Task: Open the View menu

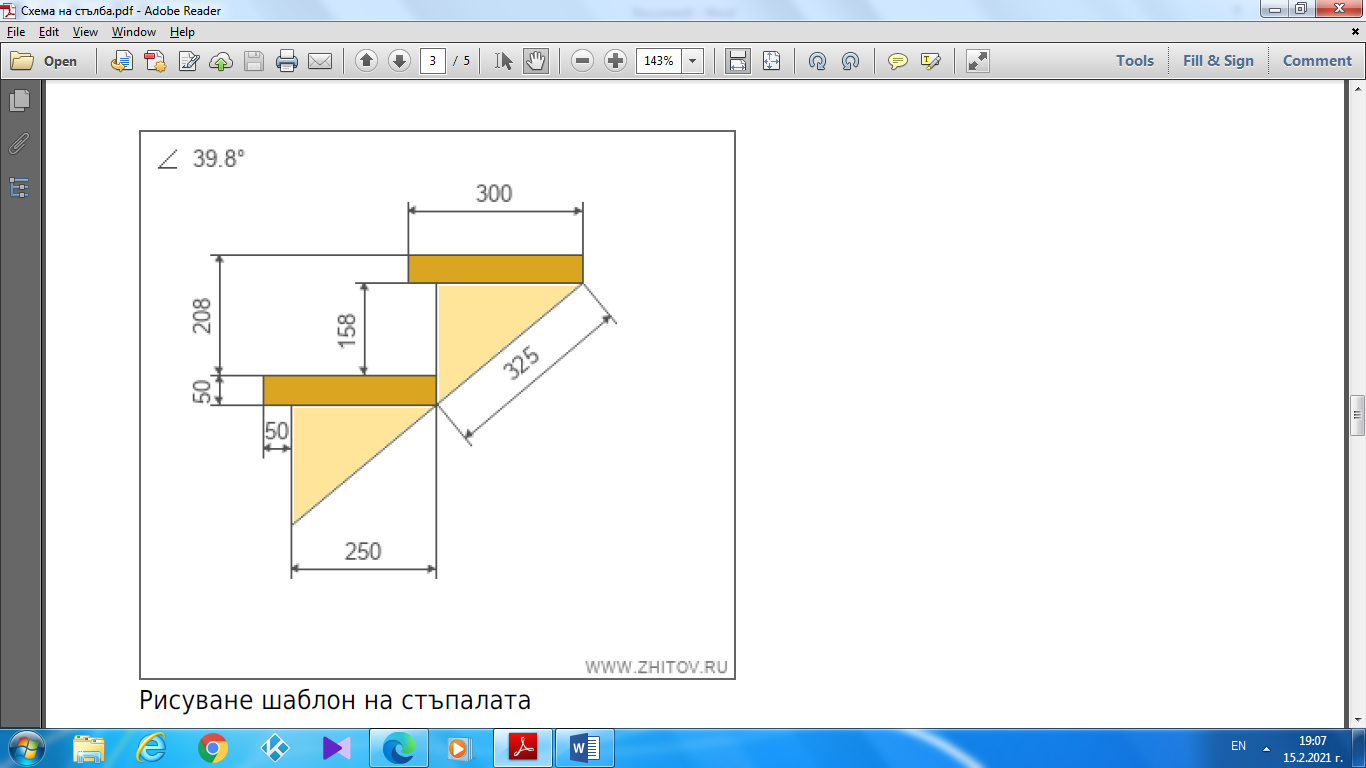Action: pos(85,32)
